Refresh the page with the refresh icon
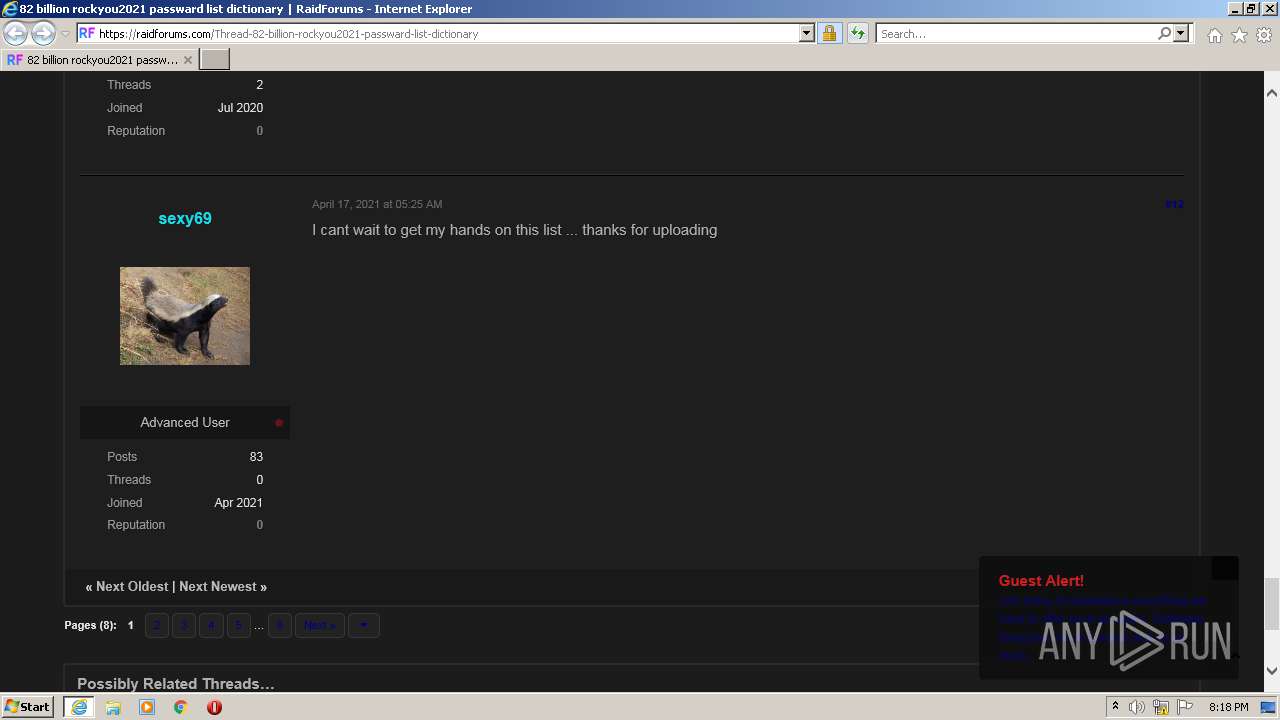Screen dimensions: 1280x720 point(858,33)
